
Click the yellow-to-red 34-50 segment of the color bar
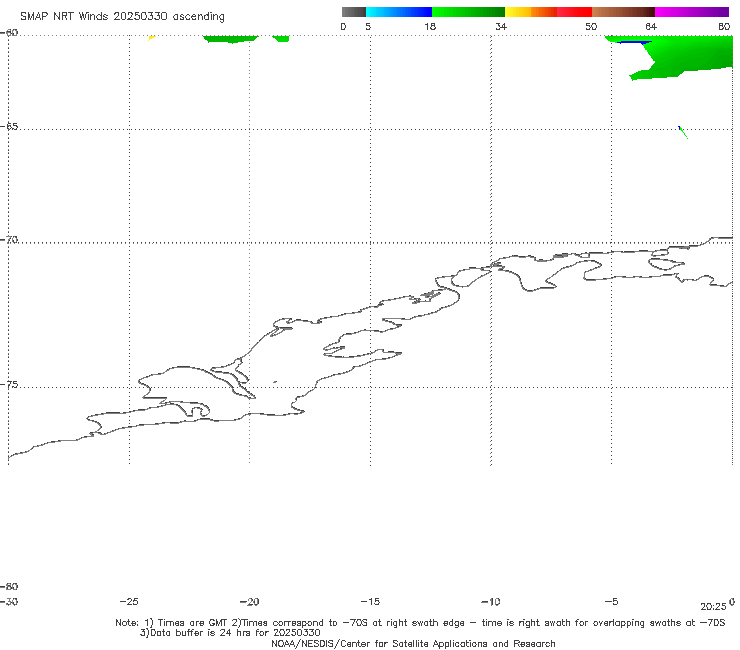tap(548, 12)
